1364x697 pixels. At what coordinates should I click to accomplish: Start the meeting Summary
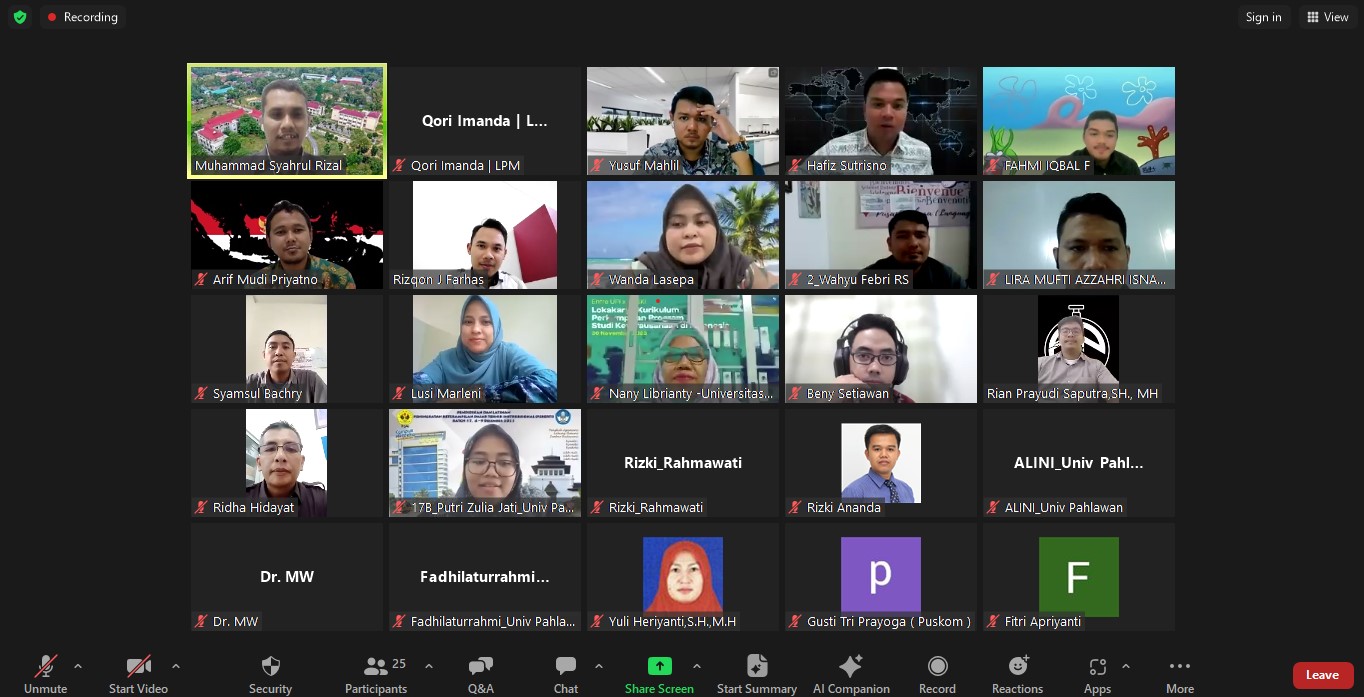[x=757, y=667]
